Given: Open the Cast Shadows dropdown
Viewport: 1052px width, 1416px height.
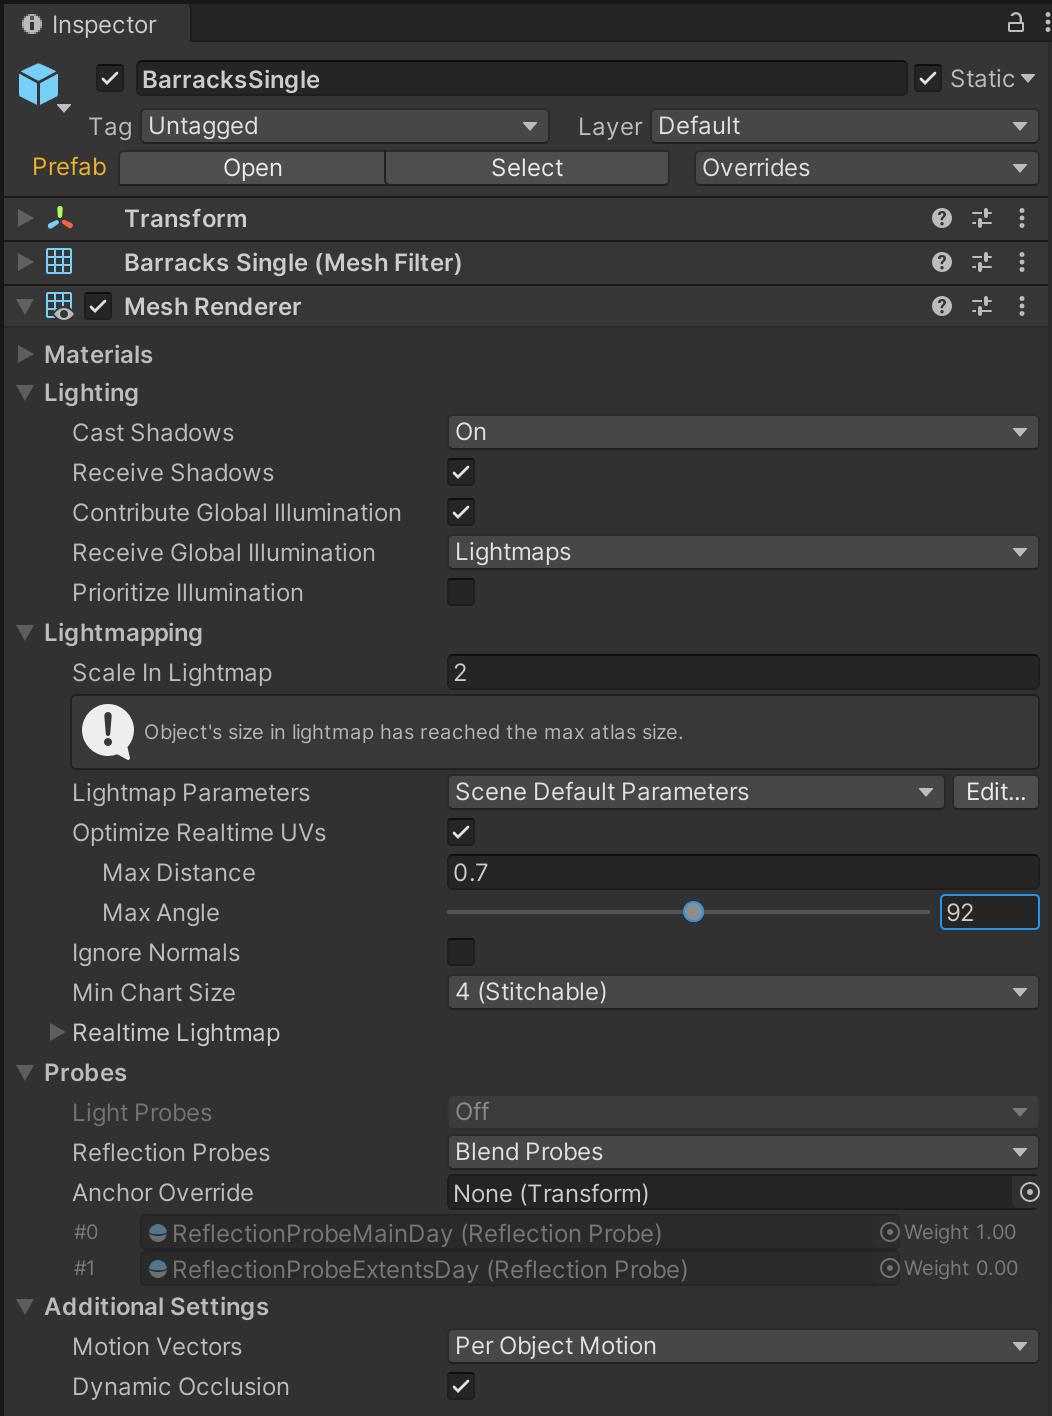Looking at the screenshot, I should [x=742, y=432].
